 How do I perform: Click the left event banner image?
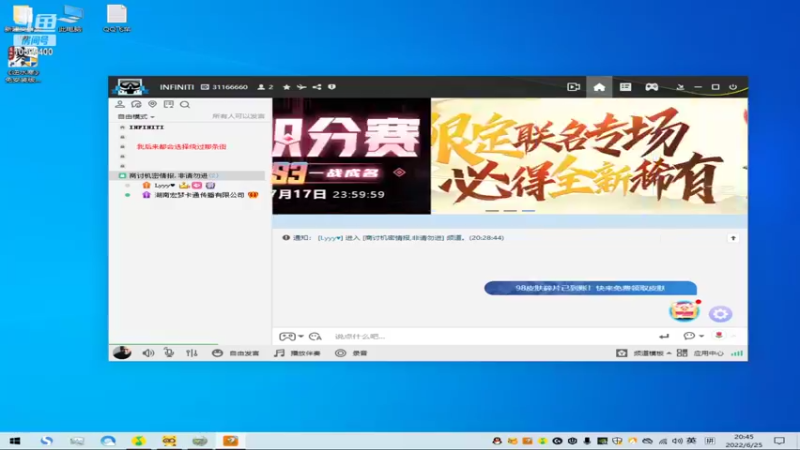pos(351,156)
